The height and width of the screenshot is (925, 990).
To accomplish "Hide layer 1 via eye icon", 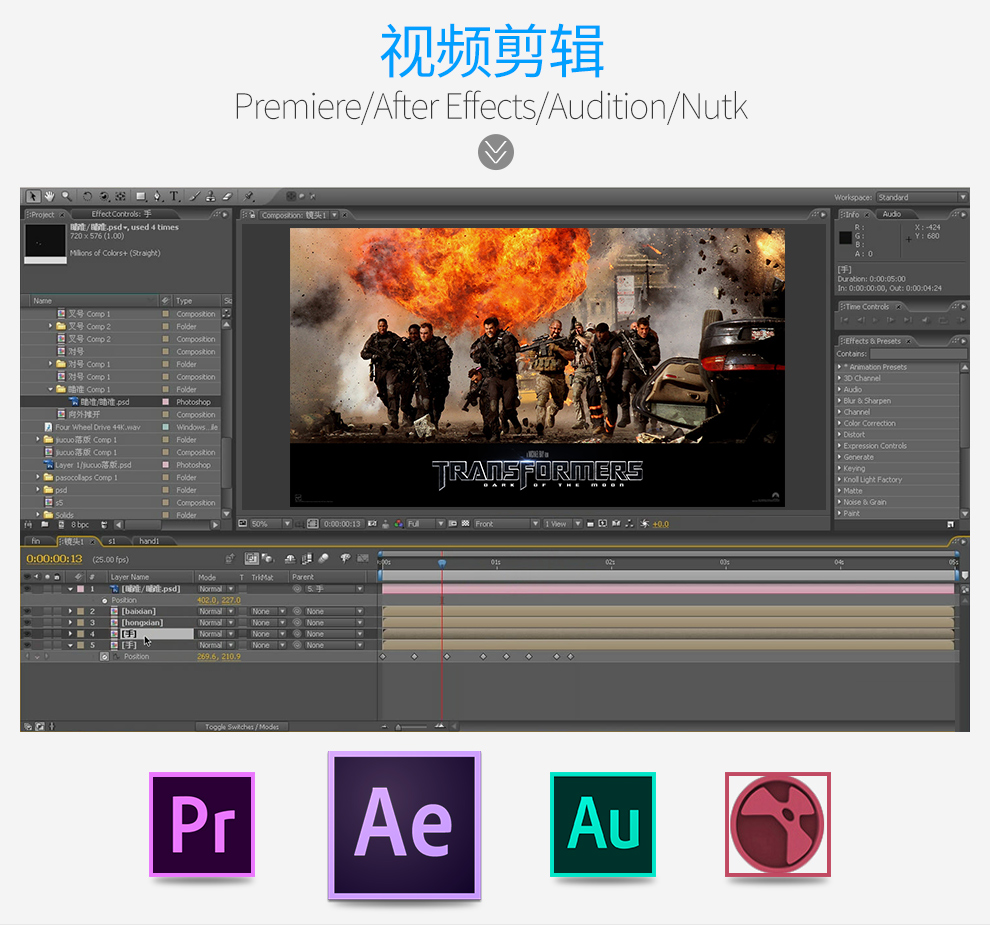I will (28, 588).
